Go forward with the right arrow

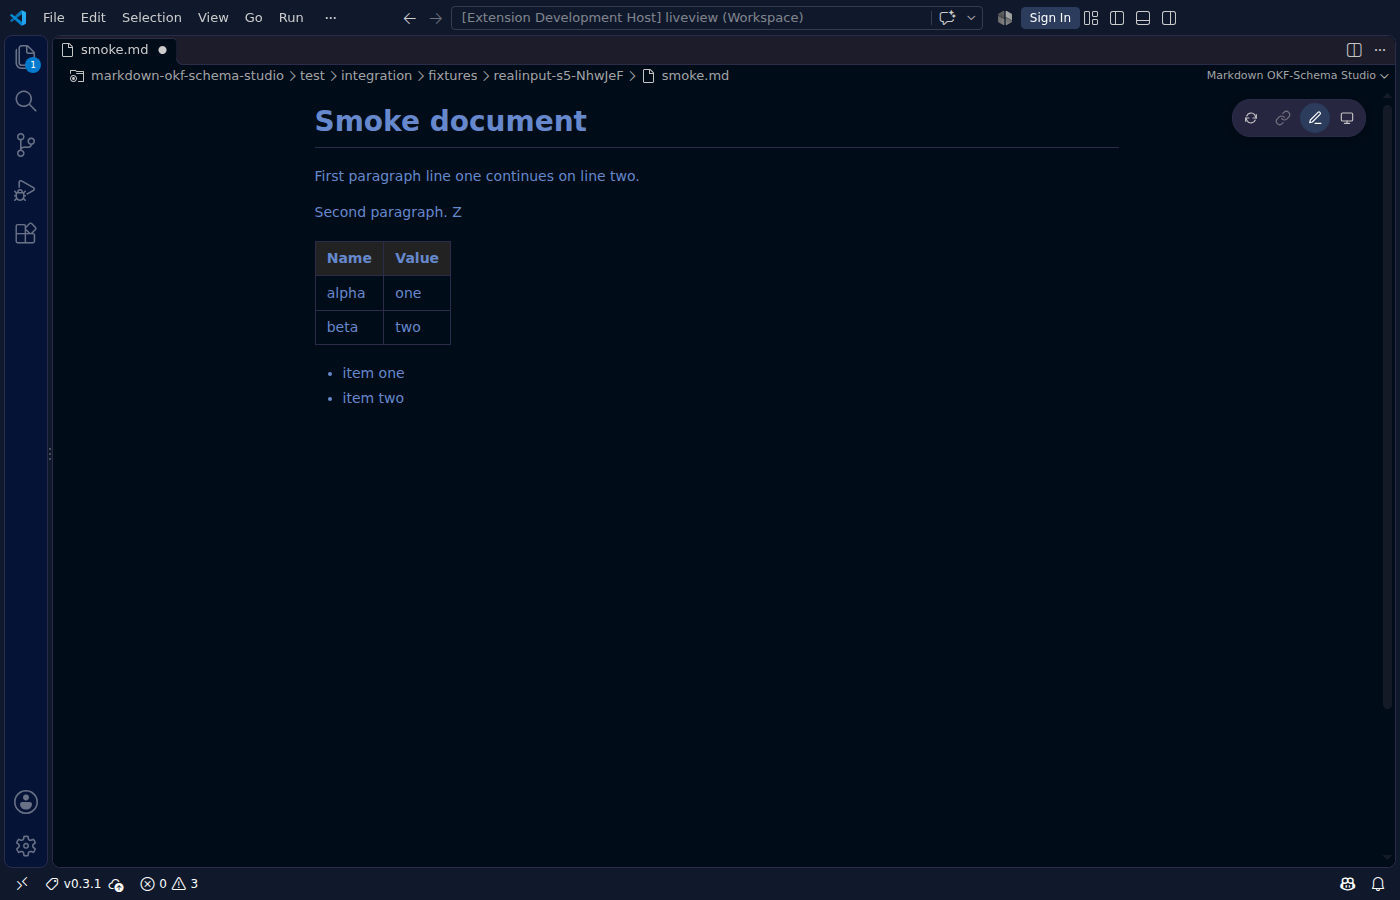436,18
